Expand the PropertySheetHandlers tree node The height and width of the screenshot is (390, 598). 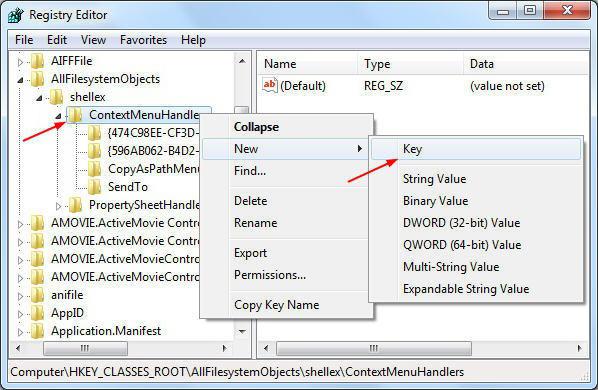[x=58, y=206]
